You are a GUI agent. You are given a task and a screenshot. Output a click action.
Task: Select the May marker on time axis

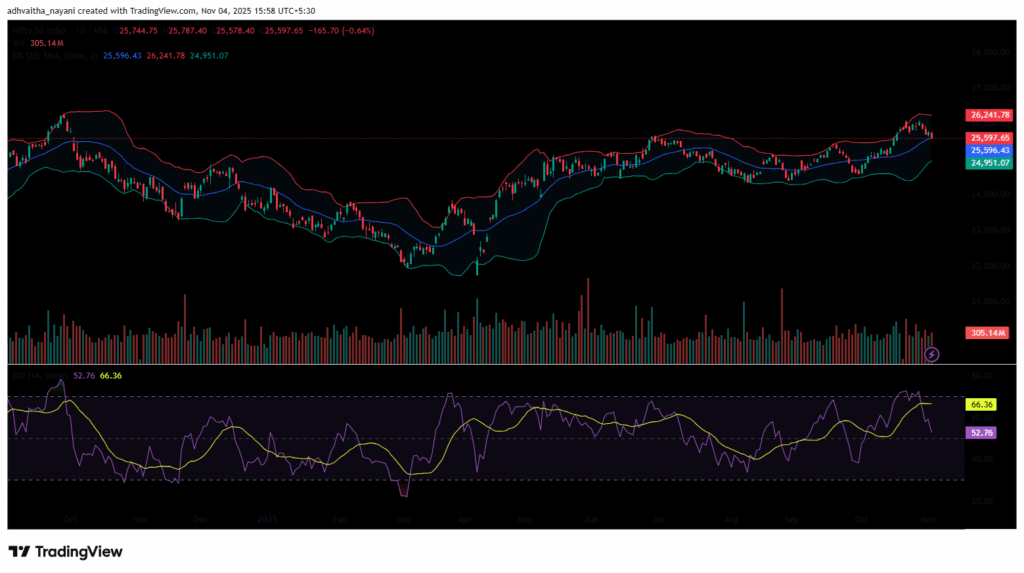[525, 520]
